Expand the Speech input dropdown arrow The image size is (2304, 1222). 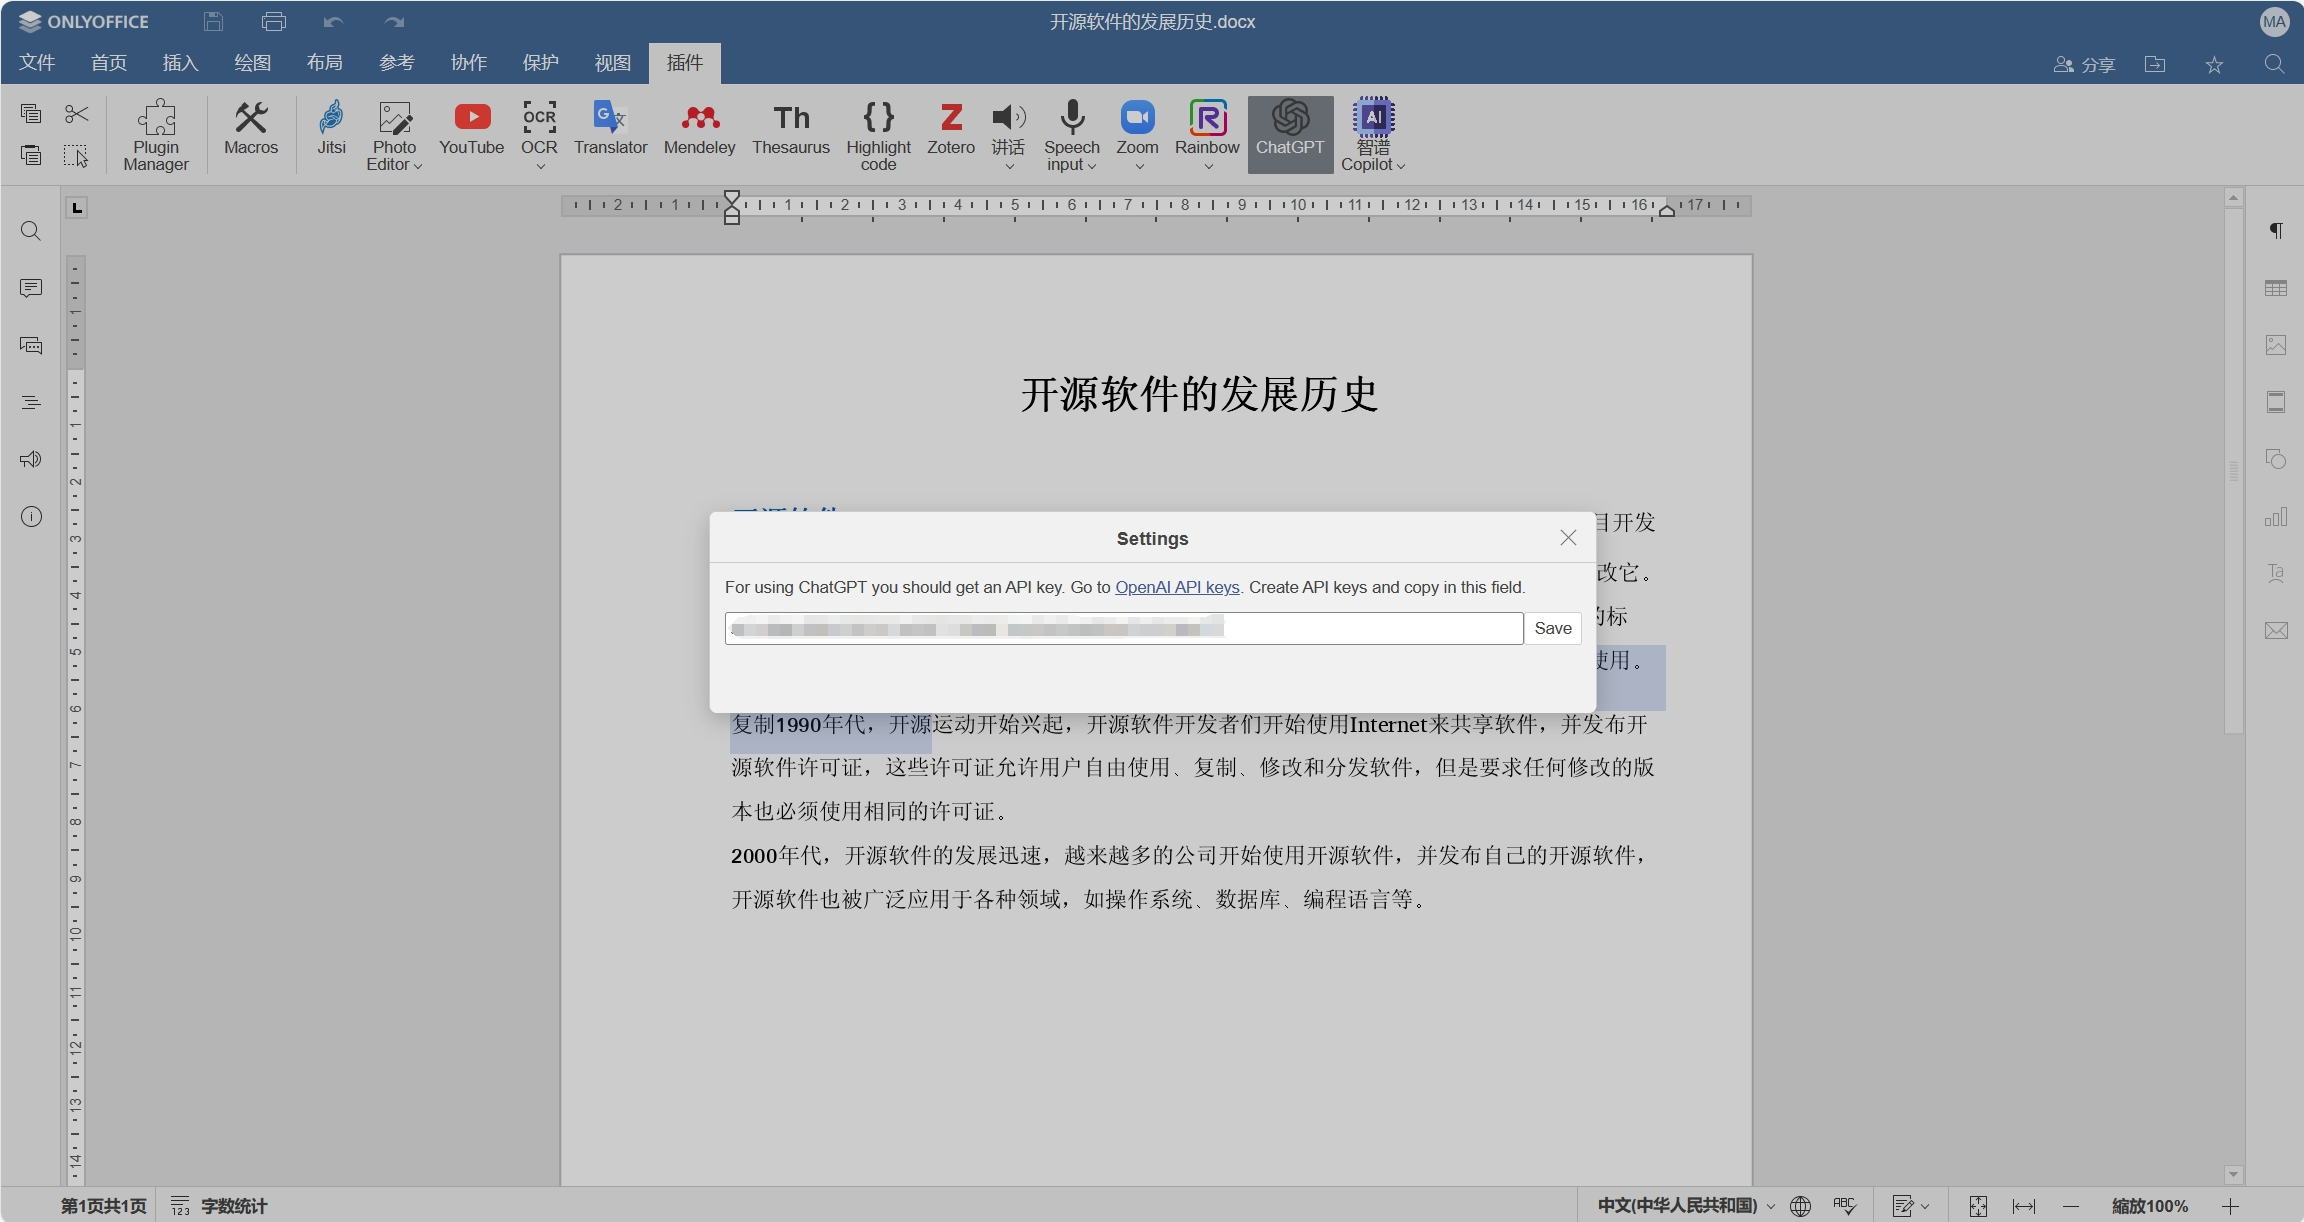click(1092, 166)
